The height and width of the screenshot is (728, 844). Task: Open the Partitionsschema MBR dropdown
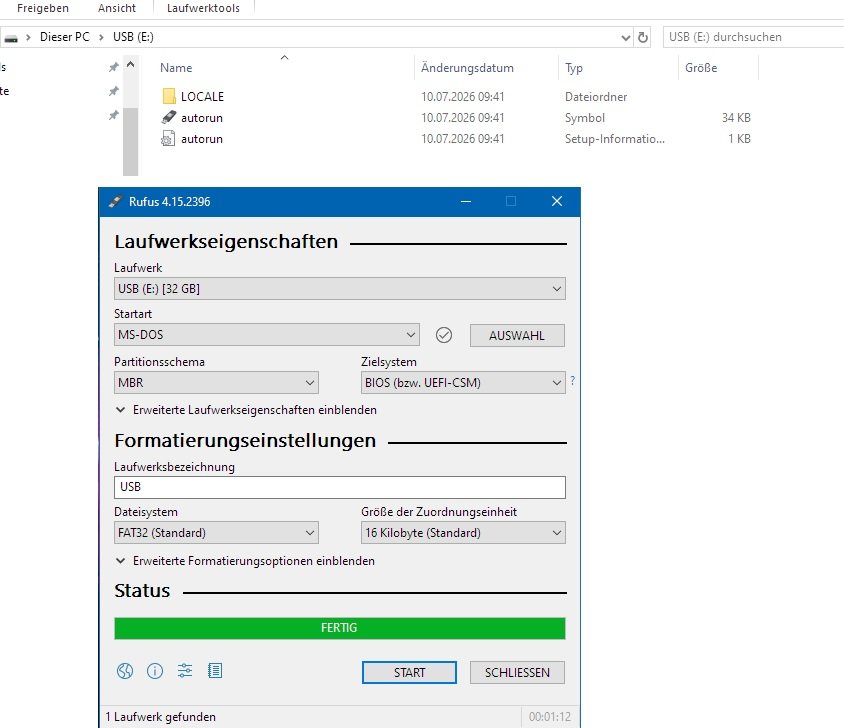(216, 382)
